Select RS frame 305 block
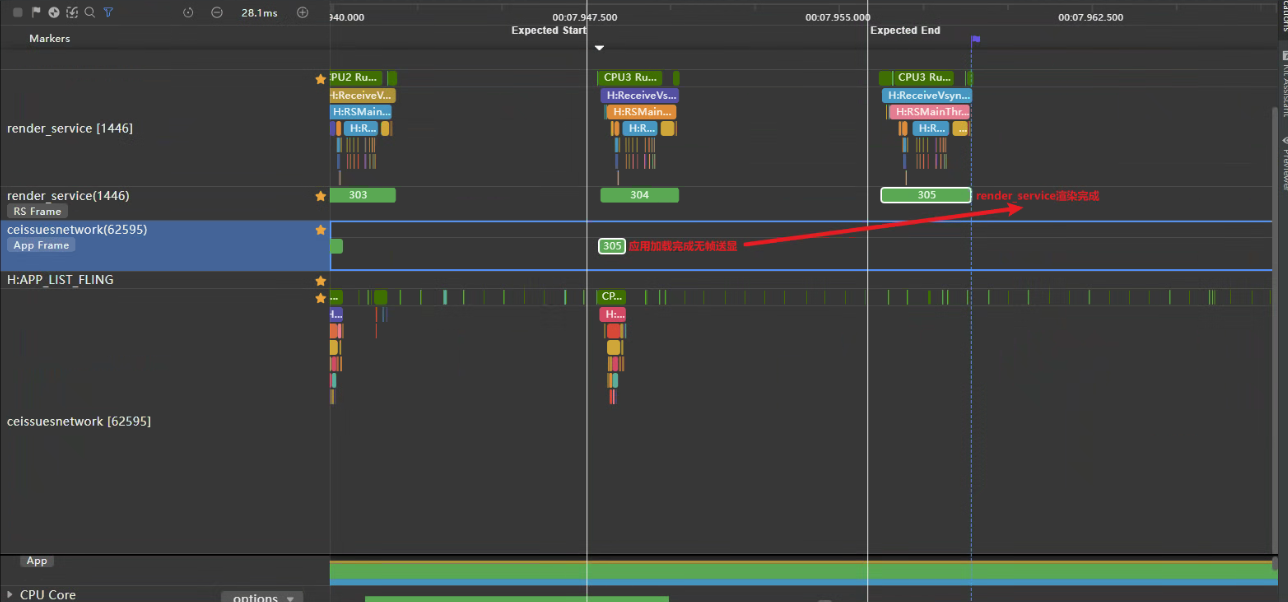Screen dimensions: 1288x602 (926, 195)
